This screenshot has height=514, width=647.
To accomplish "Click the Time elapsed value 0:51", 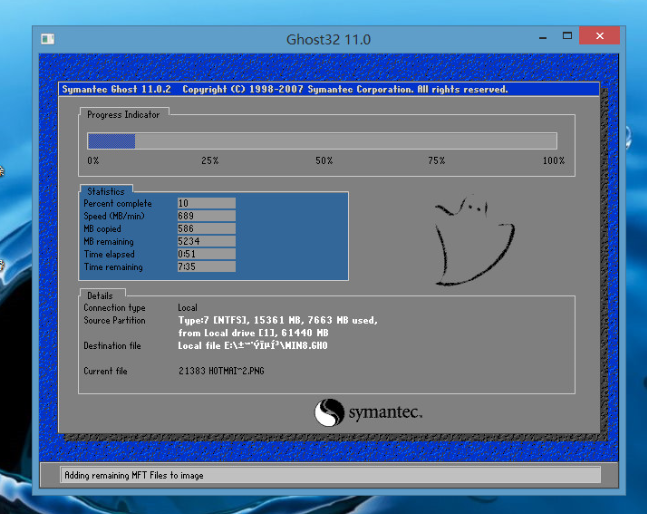I will 206,254.
